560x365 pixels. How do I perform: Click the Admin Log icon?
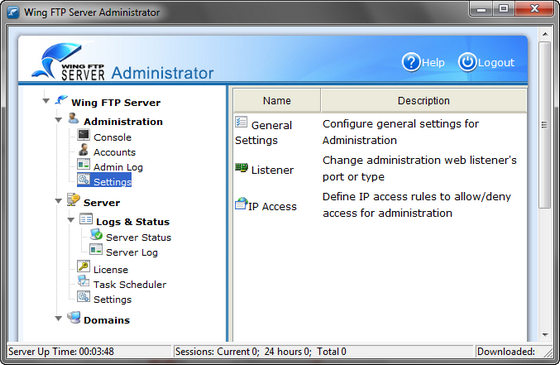(x=84, y=165)
